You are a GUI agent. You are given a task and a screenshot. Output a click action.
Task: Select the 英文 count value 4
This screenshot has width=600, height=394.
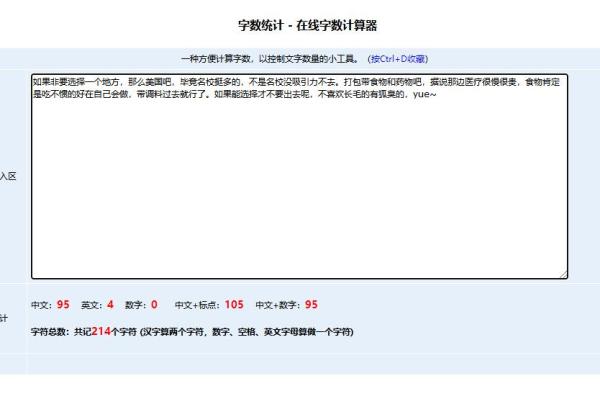coord(110,304)
